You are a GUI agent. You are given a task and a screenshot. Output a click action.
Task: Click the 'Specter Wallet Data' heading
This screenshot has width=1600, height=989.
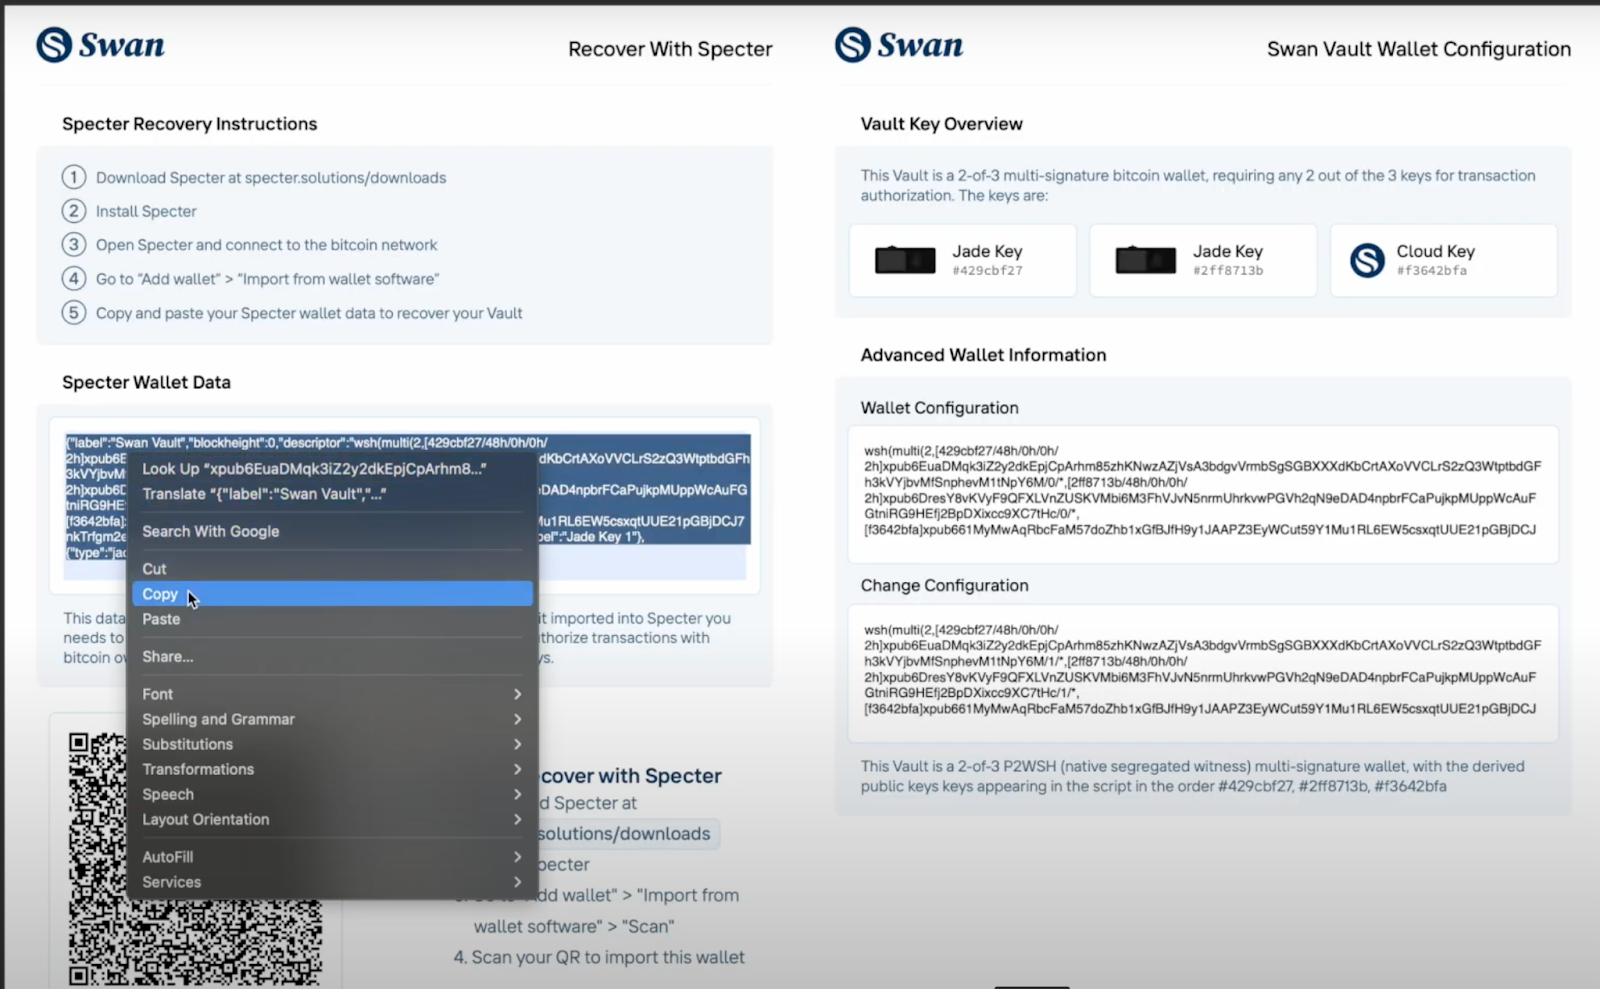point(146,382)
